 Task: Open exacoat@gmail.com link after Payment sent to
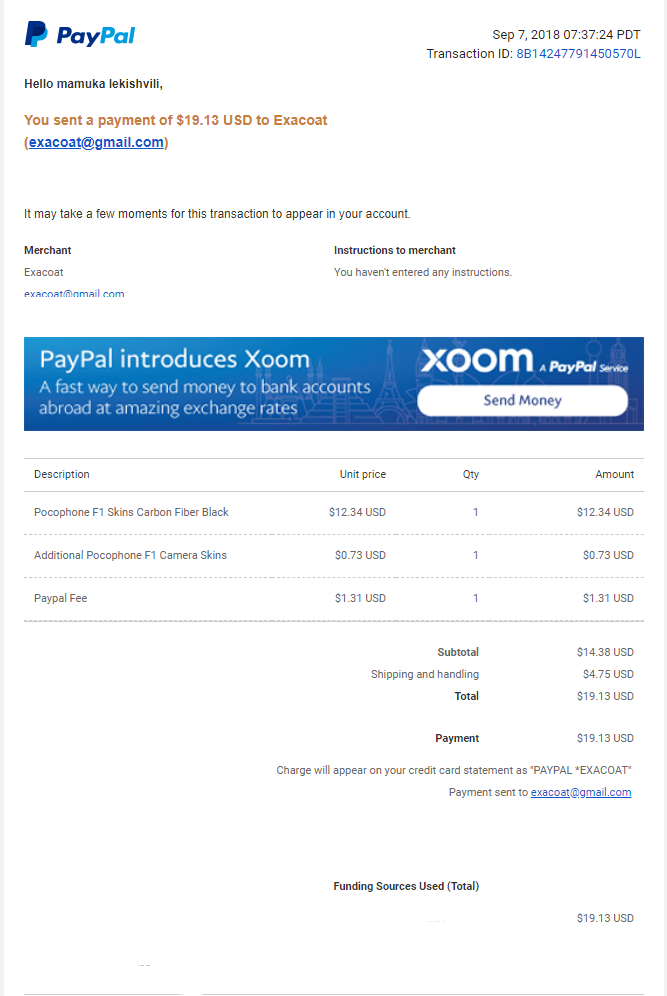pyautogui.click(x=581, y=792)
